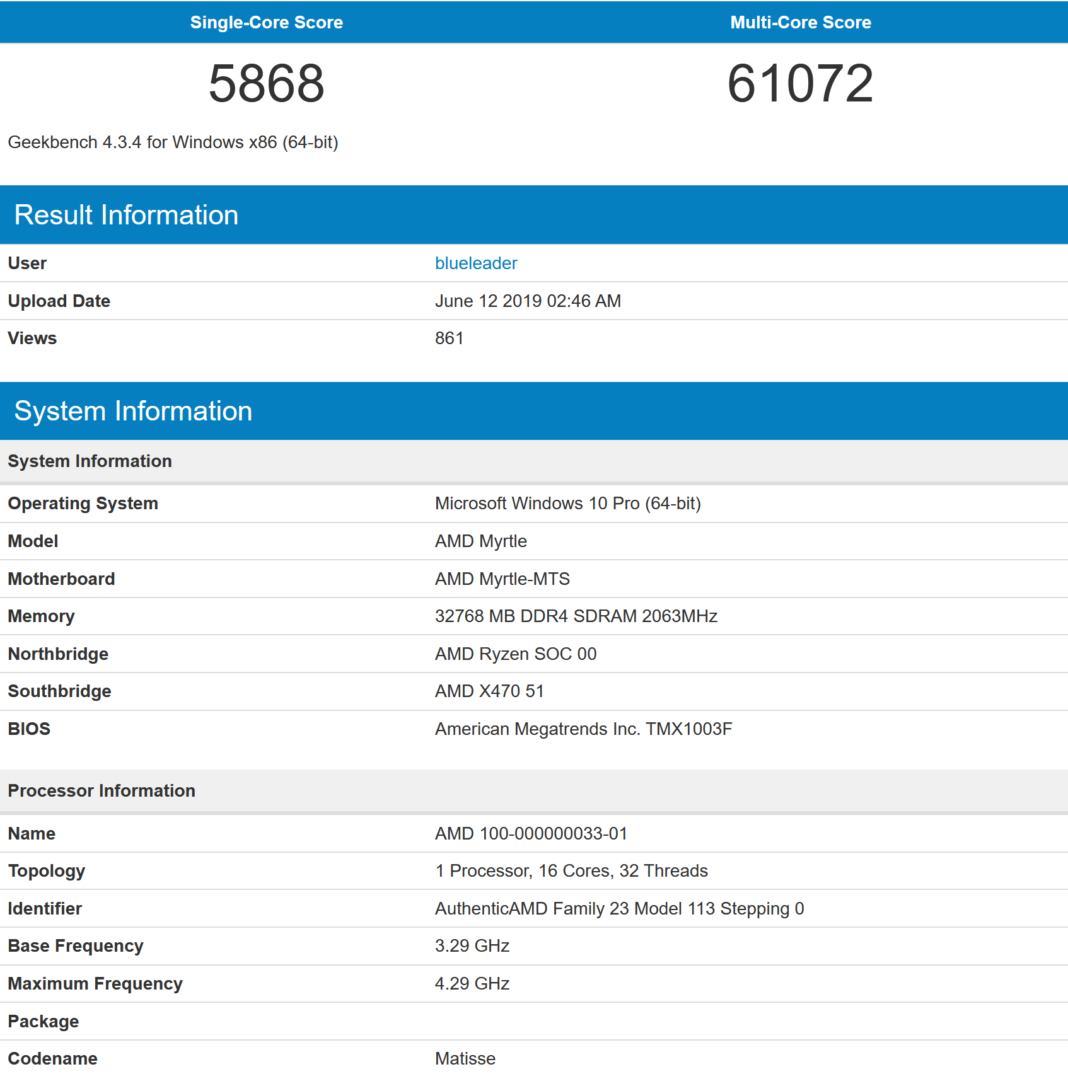Click the Memory row label

[41, 616]
